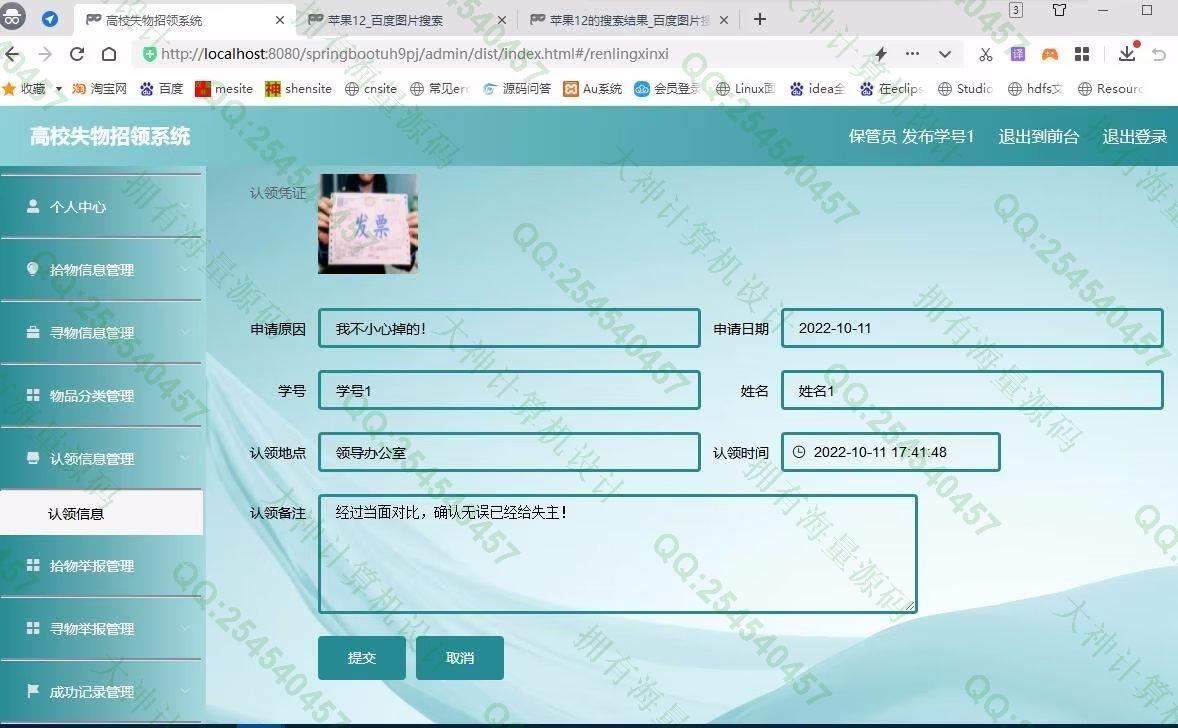Click the person icon beside 个人中心

(32, 206)
